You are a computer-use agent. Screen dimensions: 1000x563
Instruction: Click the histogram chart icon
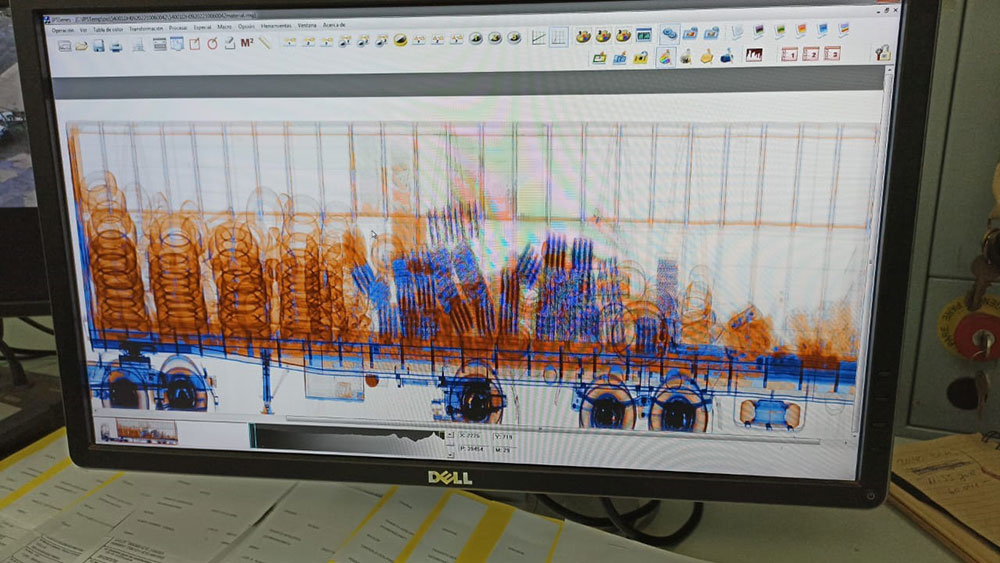tap(754, 55)
